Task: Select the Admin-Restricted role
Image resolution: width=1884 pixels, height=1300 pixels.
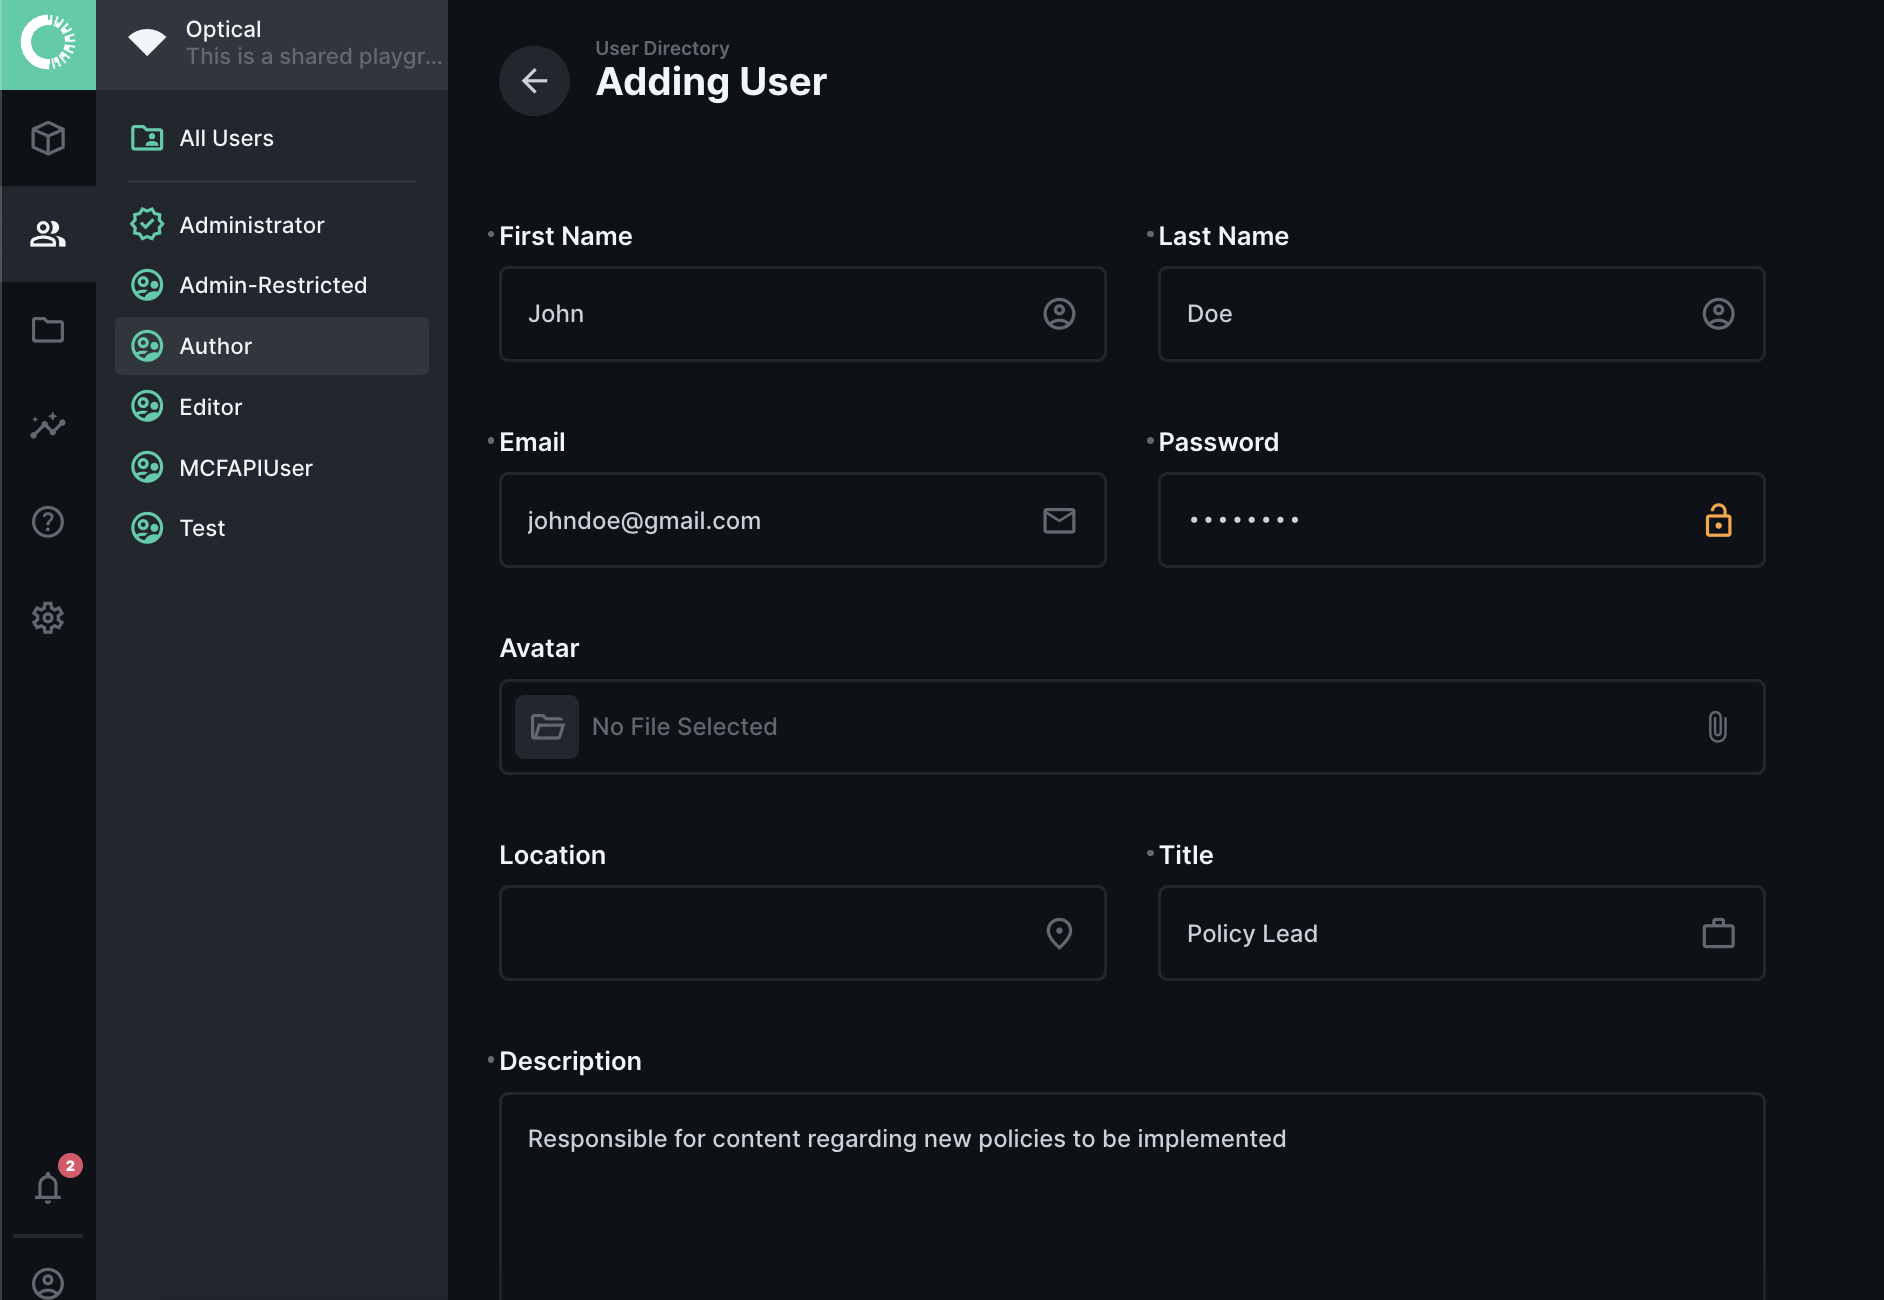Action: click(272, 285)
